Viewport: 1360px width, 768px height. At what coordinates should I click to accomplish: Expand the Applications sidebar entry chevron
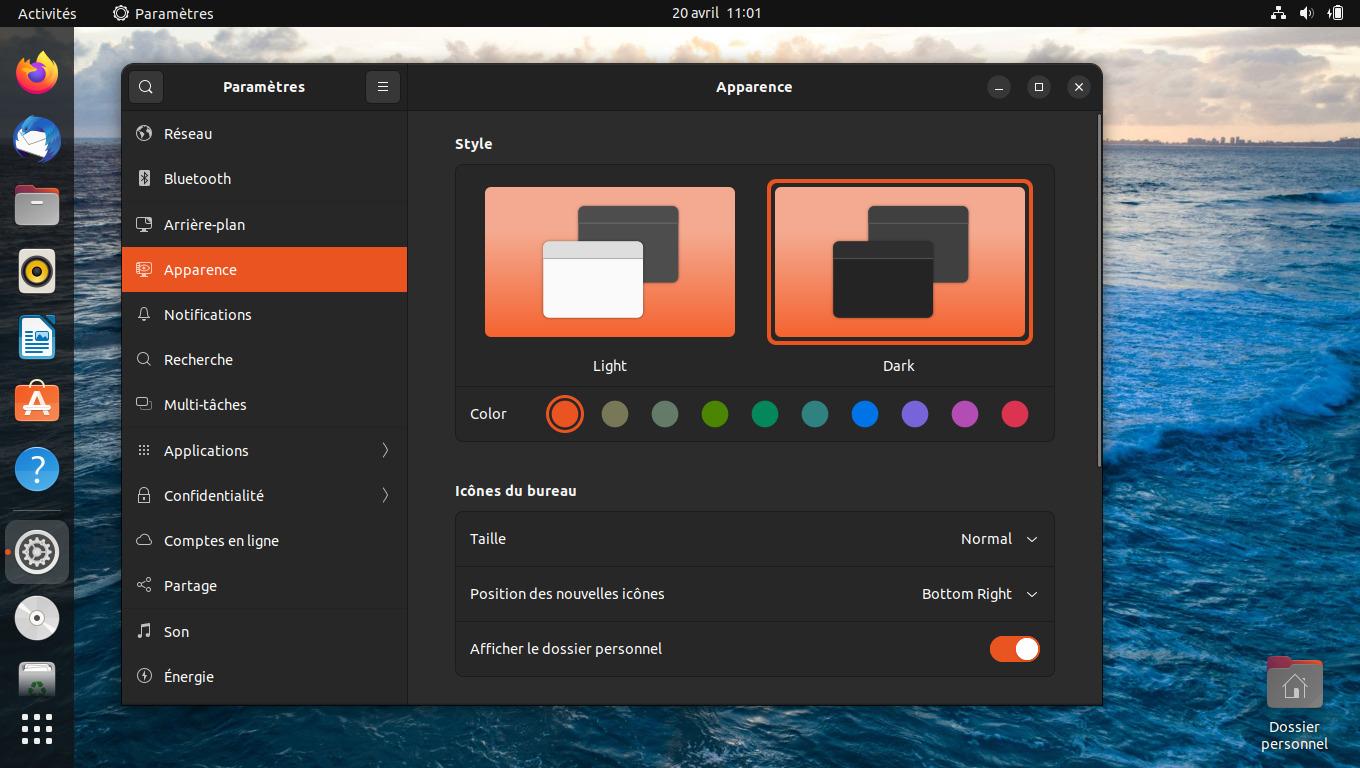click(x=385, y=451)
